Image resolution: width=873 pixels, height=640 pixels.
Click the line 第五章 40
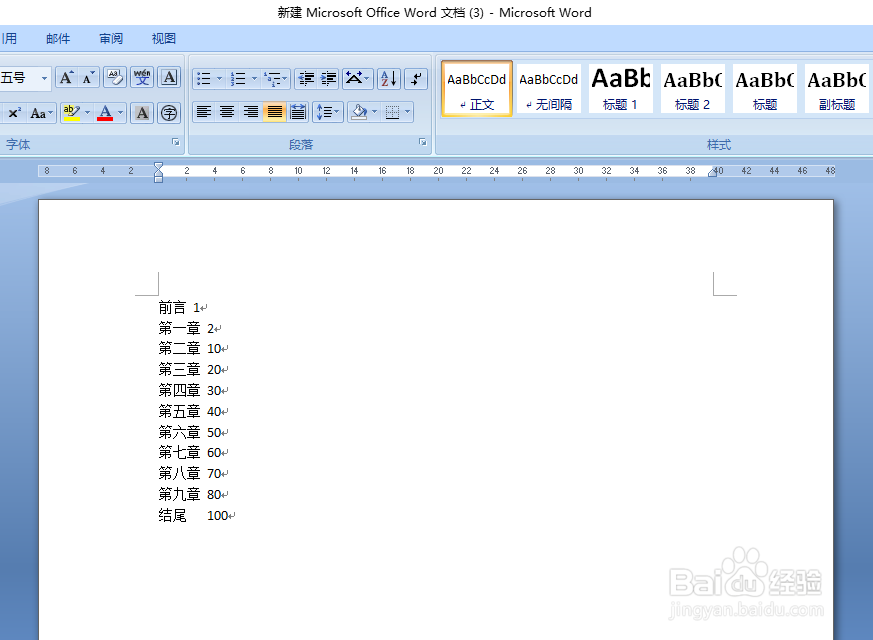193,412
